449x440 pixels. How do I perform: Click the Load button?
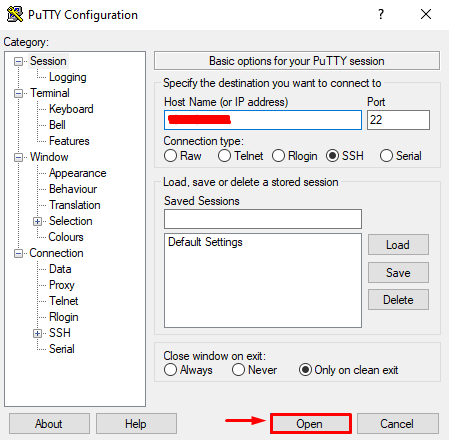tap(398, 245)
